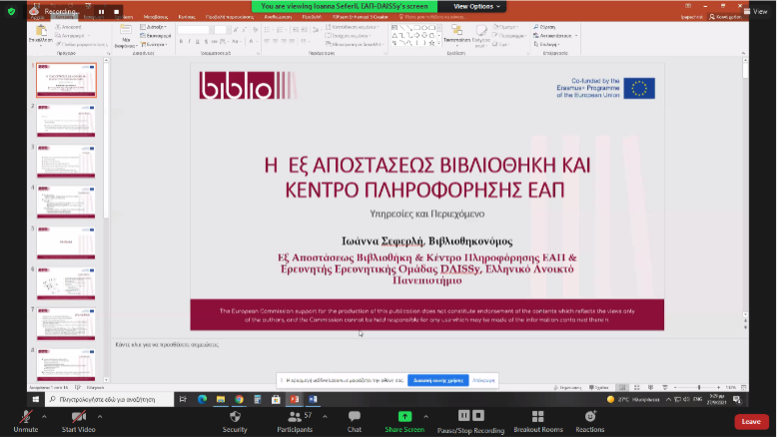Switch to PowerPoint taskbar icon
This screenshot has width=779, height=440.
tap(296, 400)
